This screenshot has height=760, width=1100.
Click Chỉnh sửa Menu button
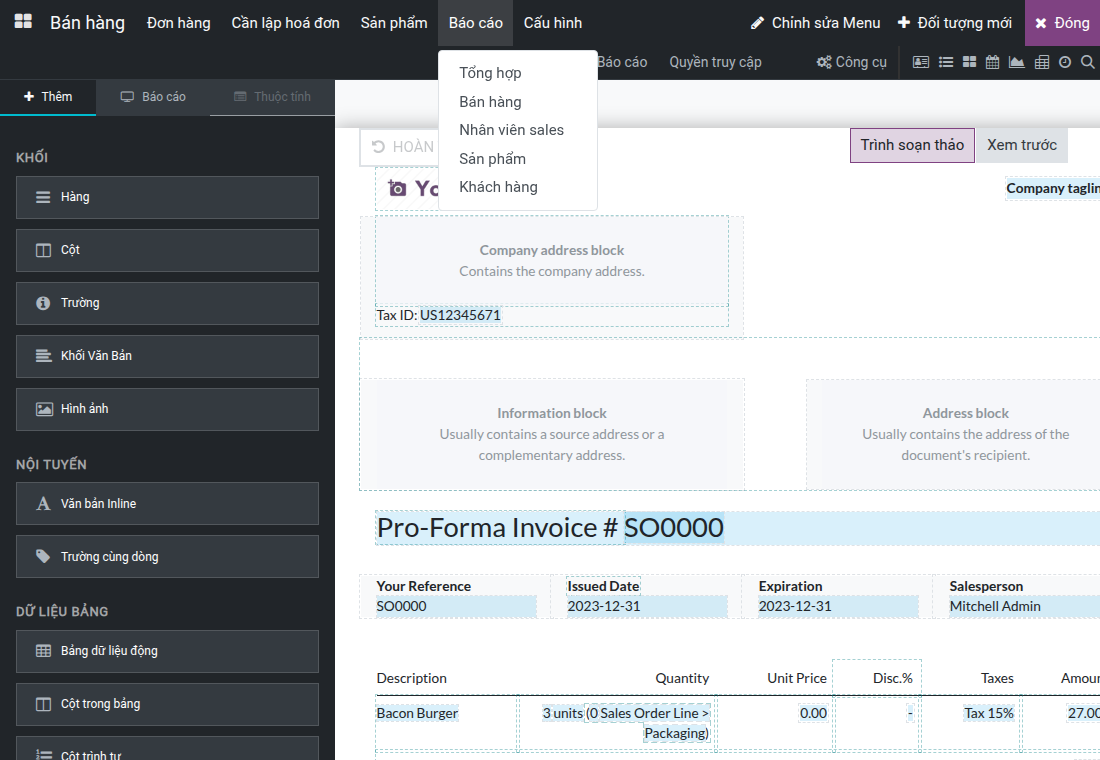pyautogui.click(x=815, y=23)
